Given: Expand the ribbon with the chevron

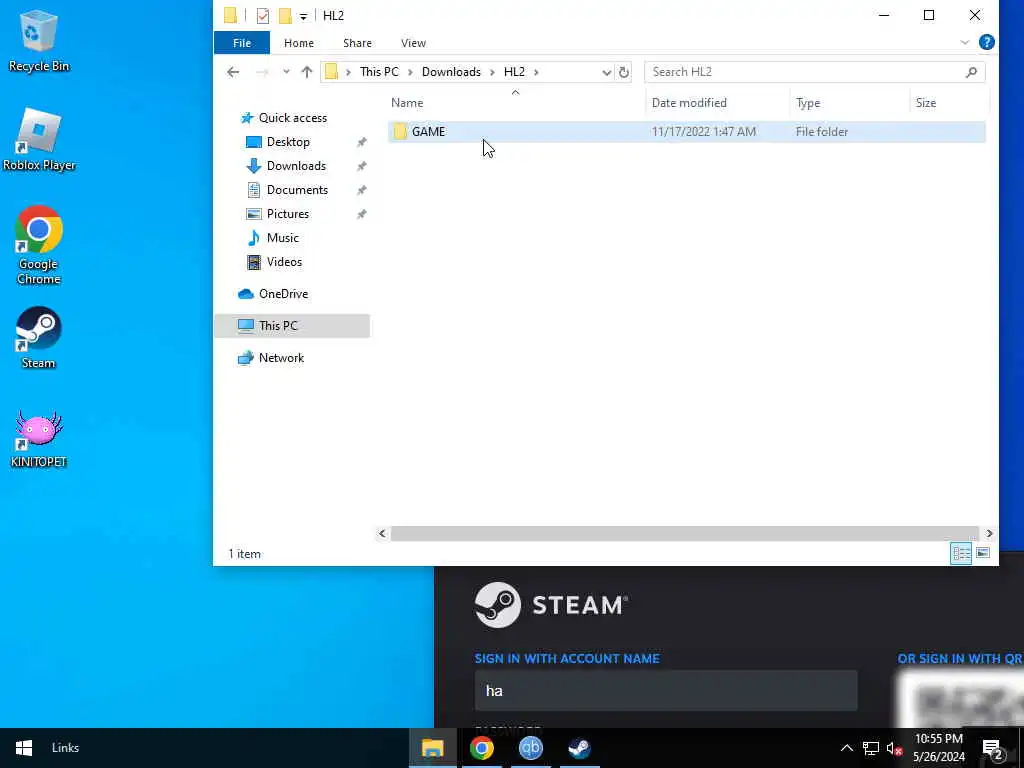Looking at the screenshot, I should pyautogui.click(x=965, y=42).
